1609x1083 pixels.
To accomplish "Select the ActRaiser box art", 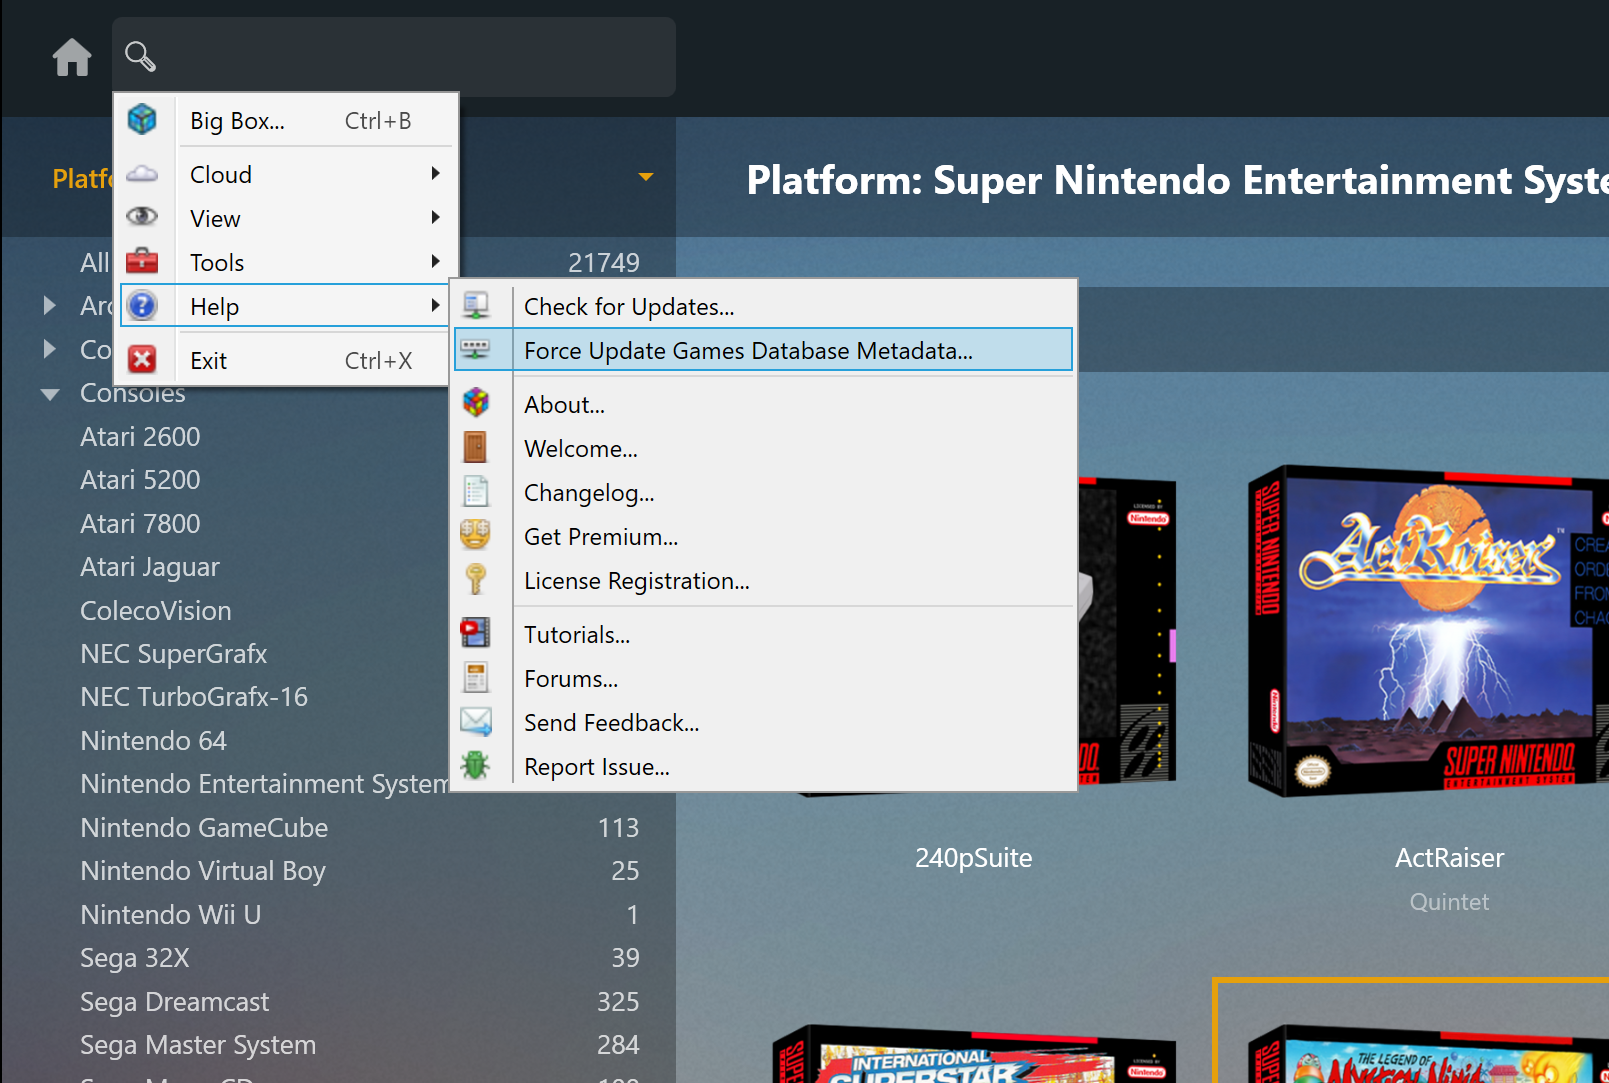I will 1428,630.
